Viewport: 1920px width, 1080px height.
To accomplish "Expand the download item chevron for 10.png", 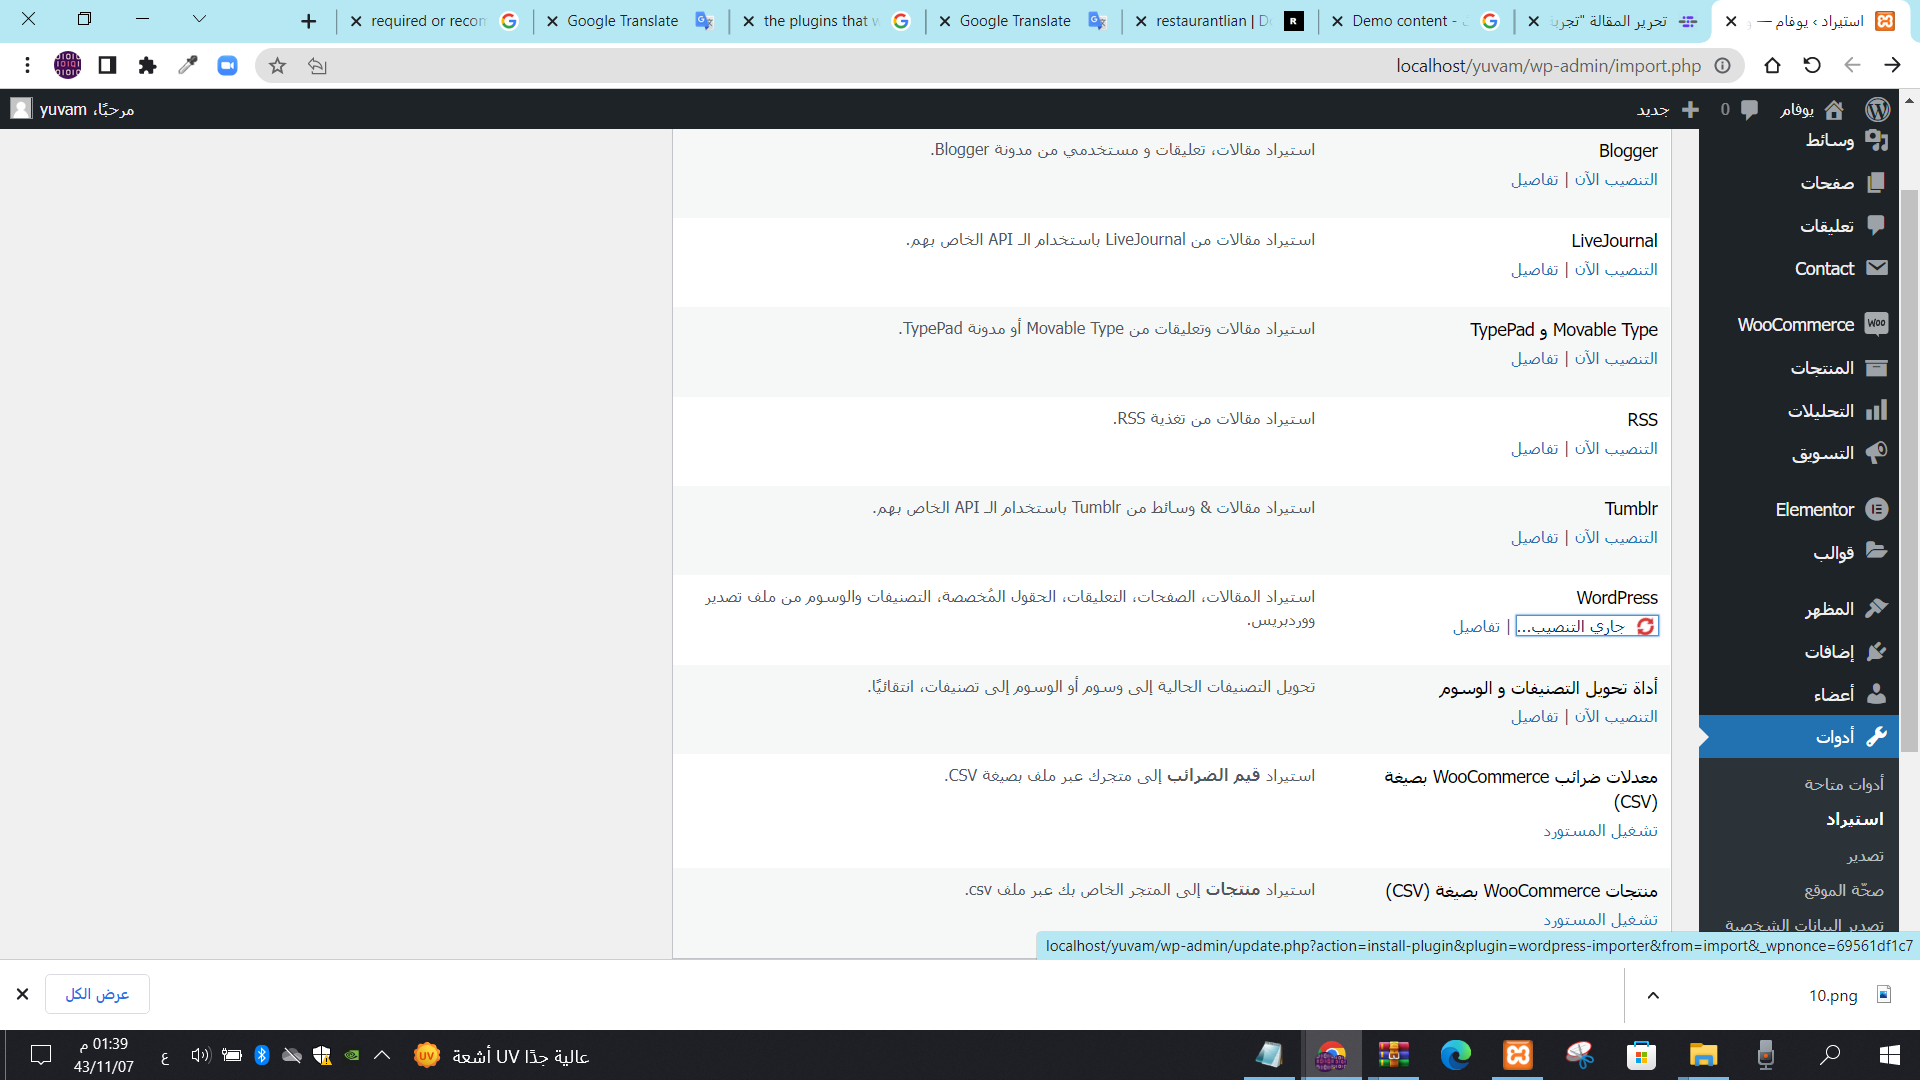I will pos(1653,995).
